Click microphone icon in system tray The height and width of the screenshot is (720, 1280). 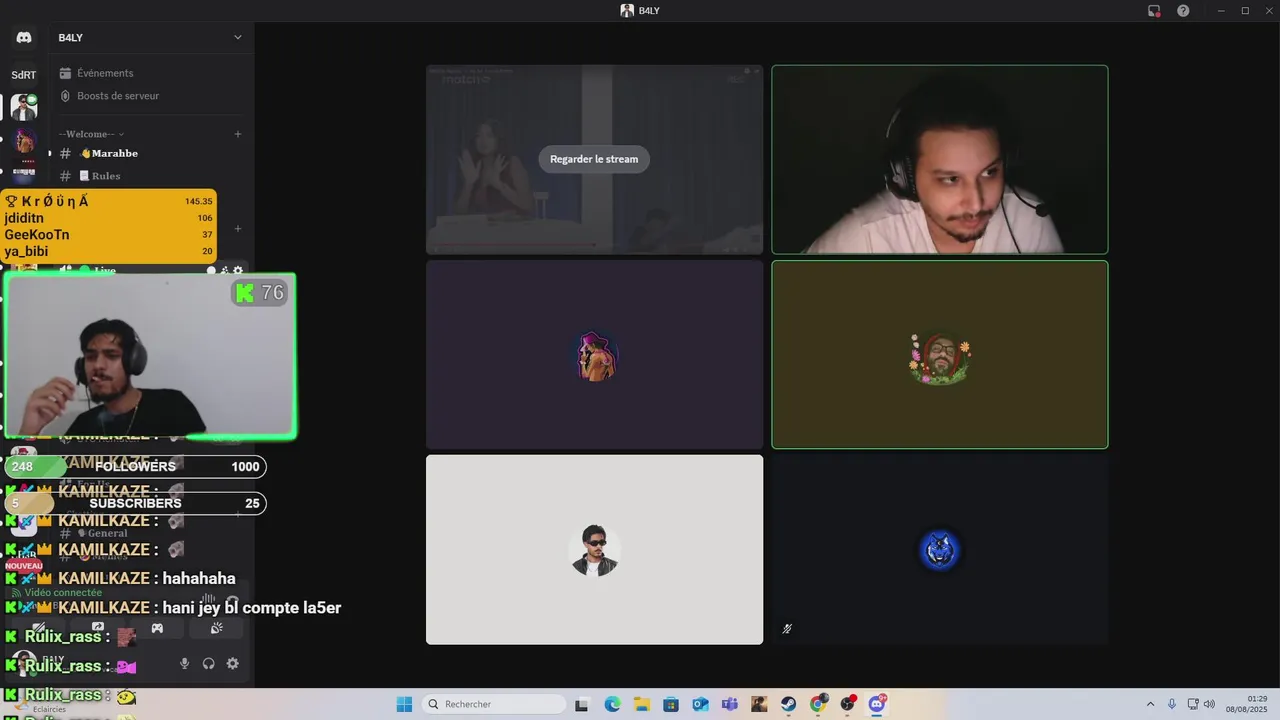point(1172,704)
